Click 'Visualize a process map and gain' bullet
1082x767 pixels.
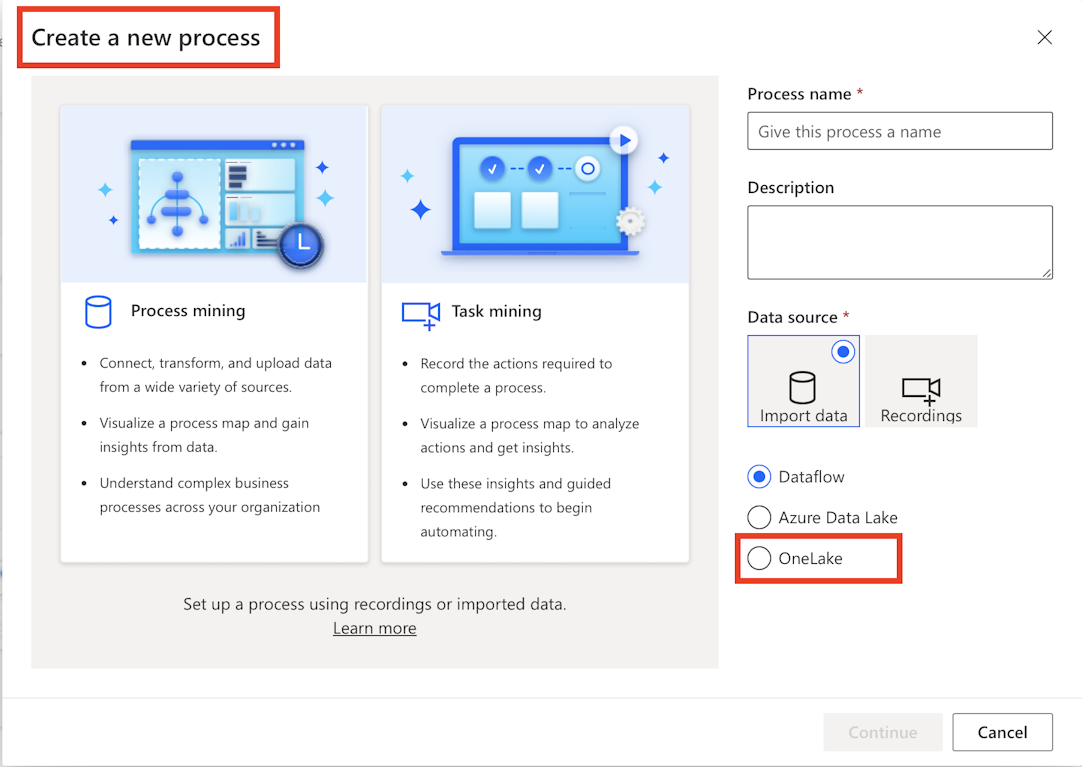click(x=204, y=435)
